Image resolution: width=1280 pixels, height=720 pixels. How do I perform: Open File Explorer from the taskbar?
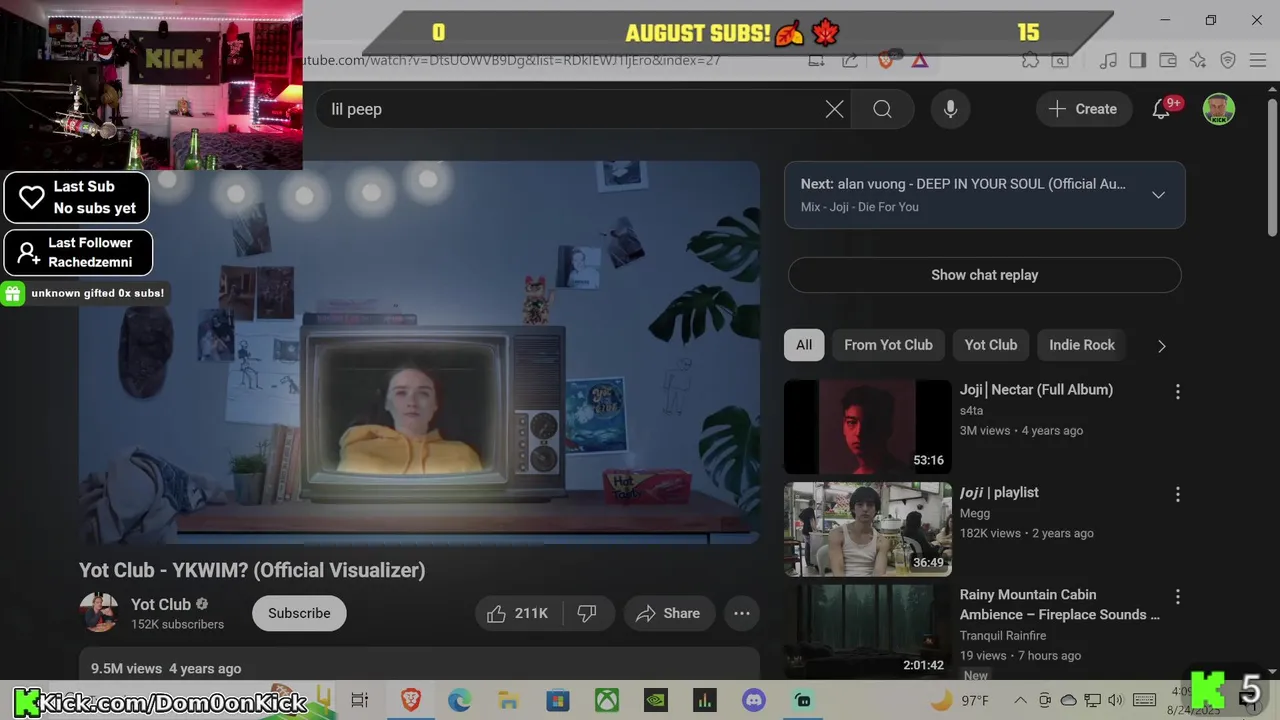coord(508,700)
